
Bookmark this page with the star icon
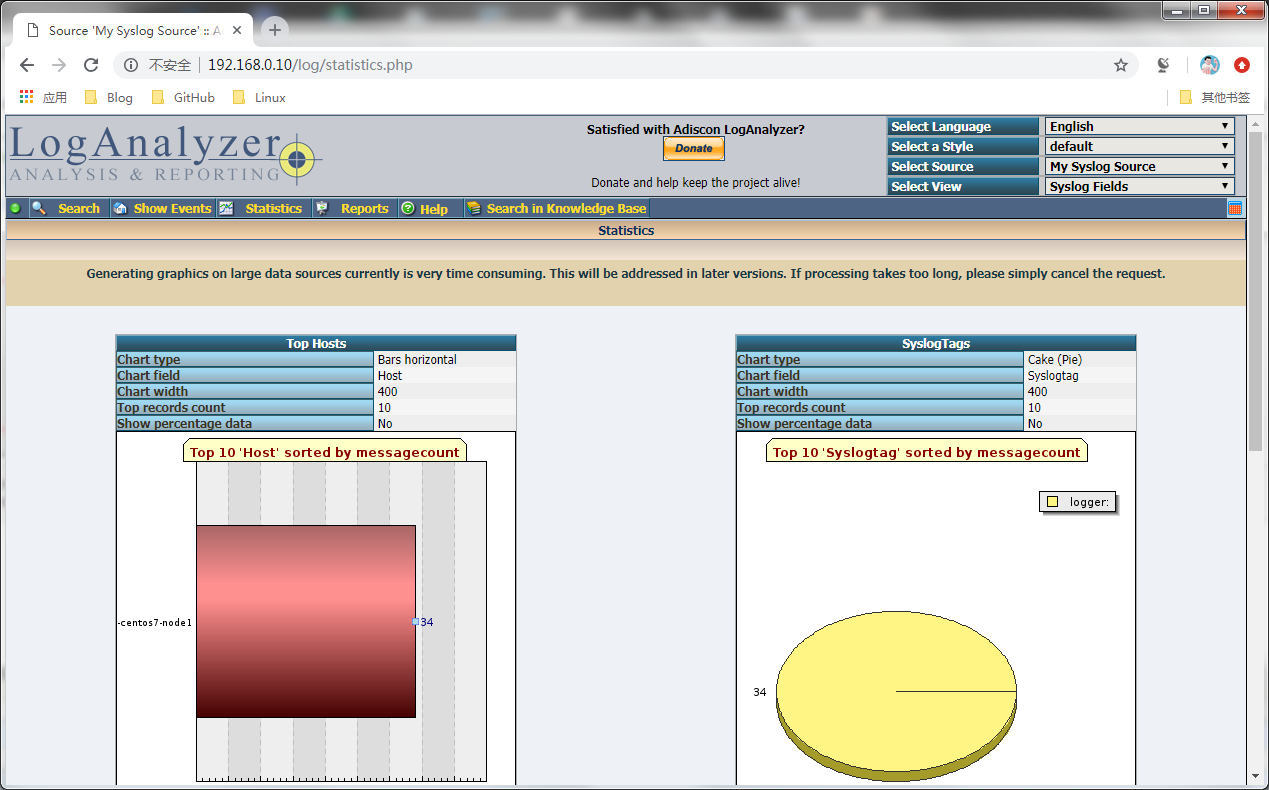point(1121,65)
